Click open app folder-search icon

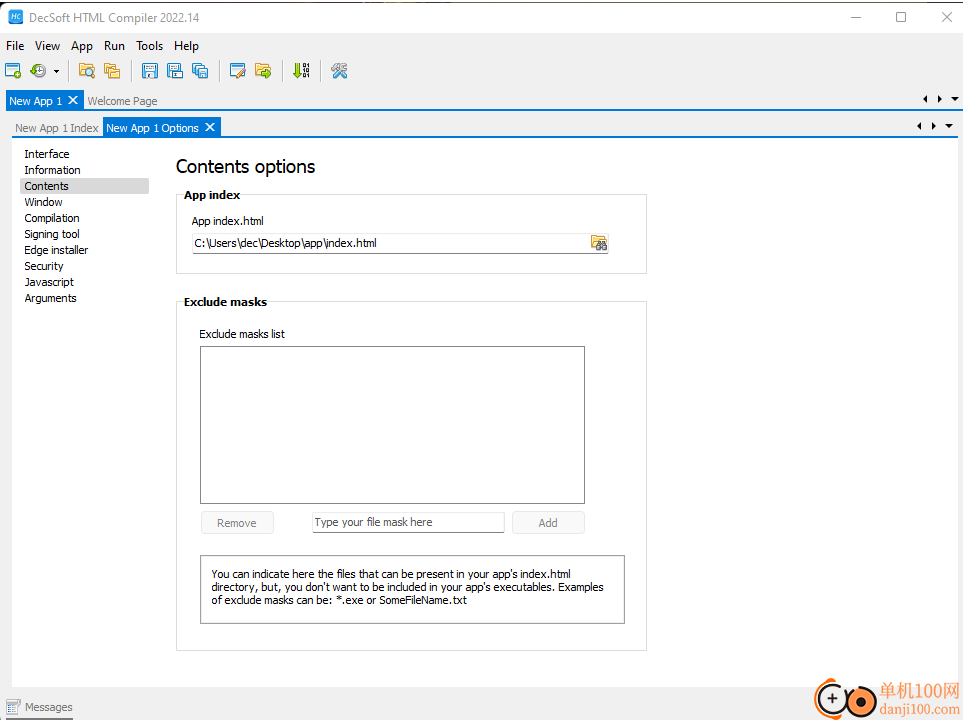[x=87, y=71]
